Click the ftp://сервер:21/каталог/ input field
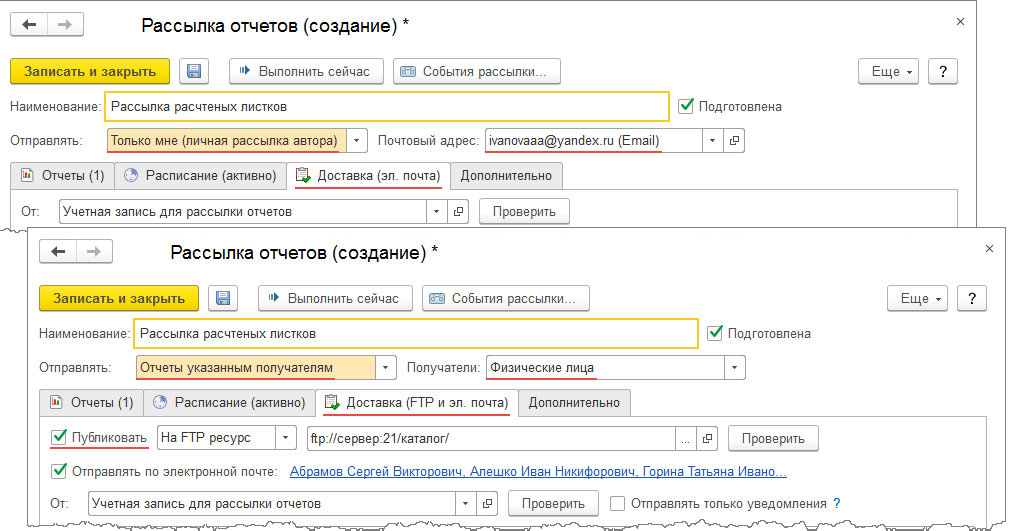The width and height of the screenshot is (1020, 531). tap(490, 438)
